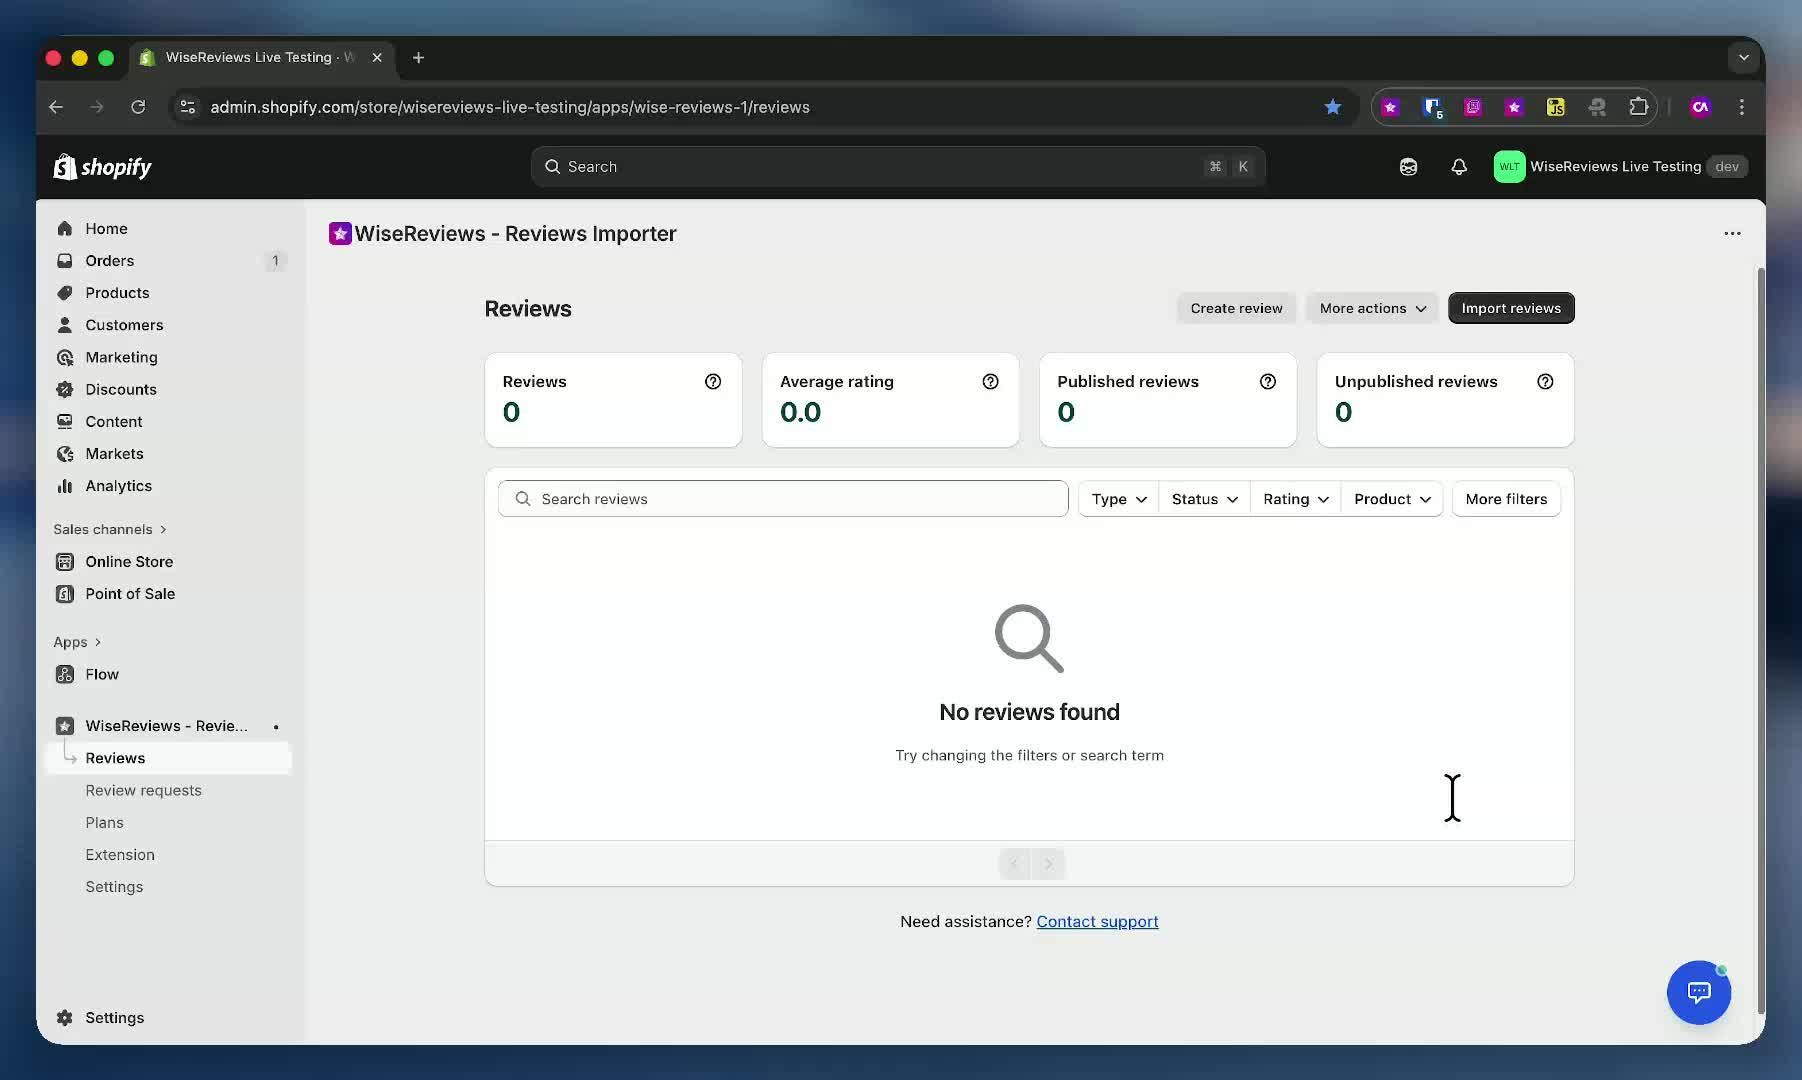Open the blue chat support bubble

(x=1699, y=992)
